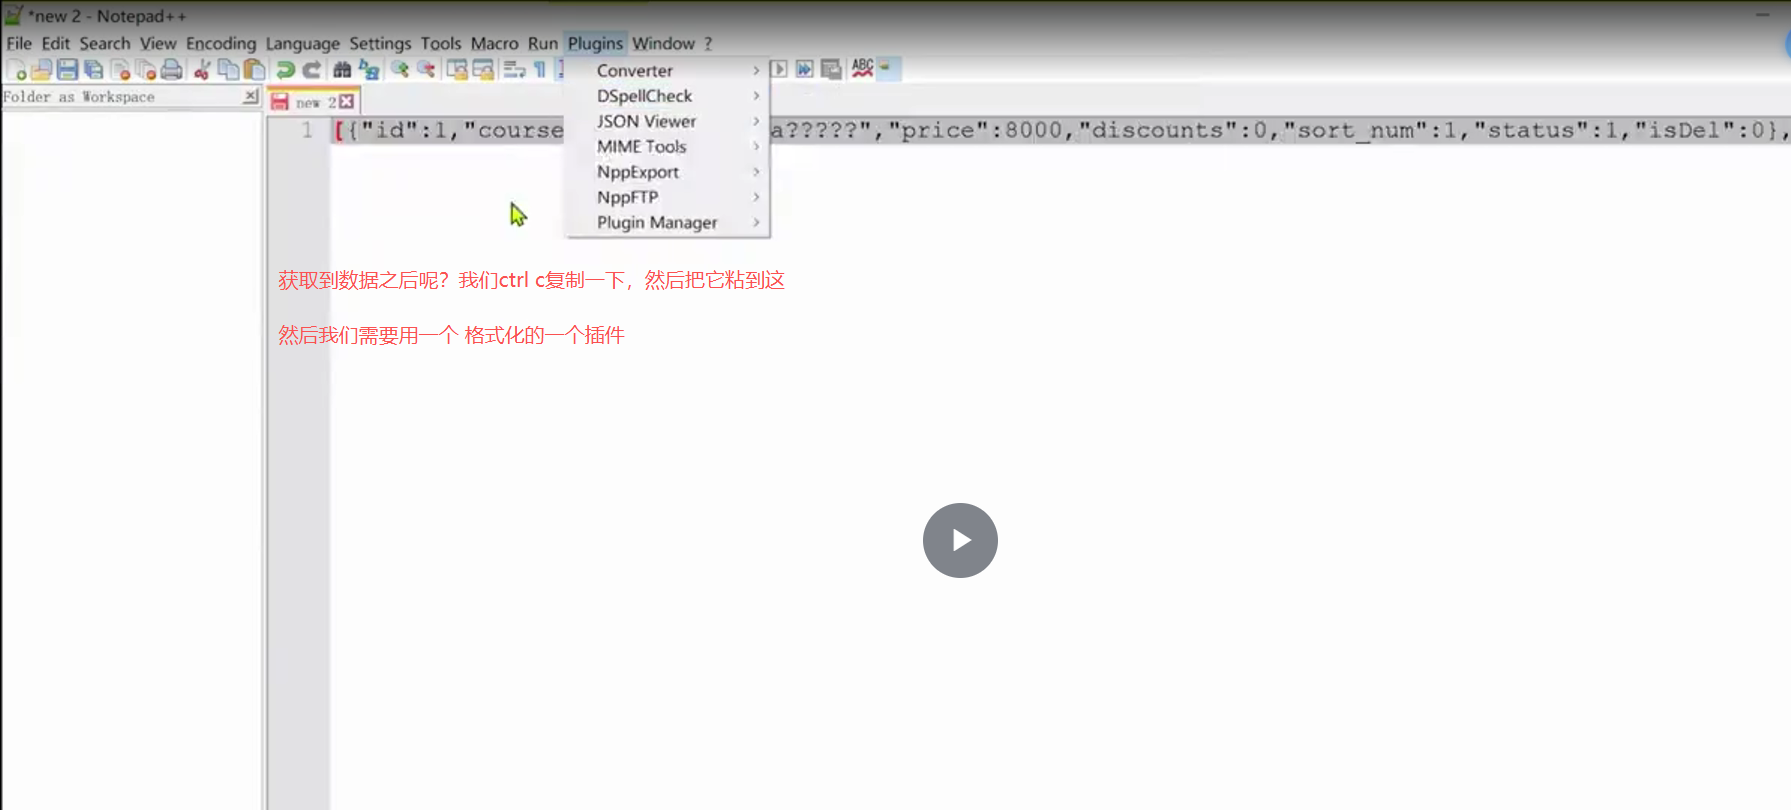Click the Replace toolbar icon
1791x810 pixels.
[x=369, y=69]
